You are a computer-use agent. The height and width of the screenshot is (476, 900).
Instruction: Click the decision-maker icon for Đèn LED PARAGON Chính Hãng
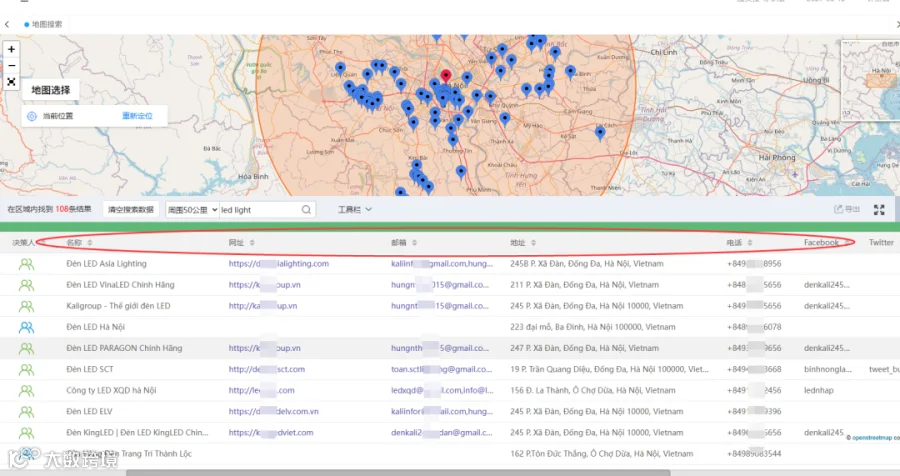point(26,349)
